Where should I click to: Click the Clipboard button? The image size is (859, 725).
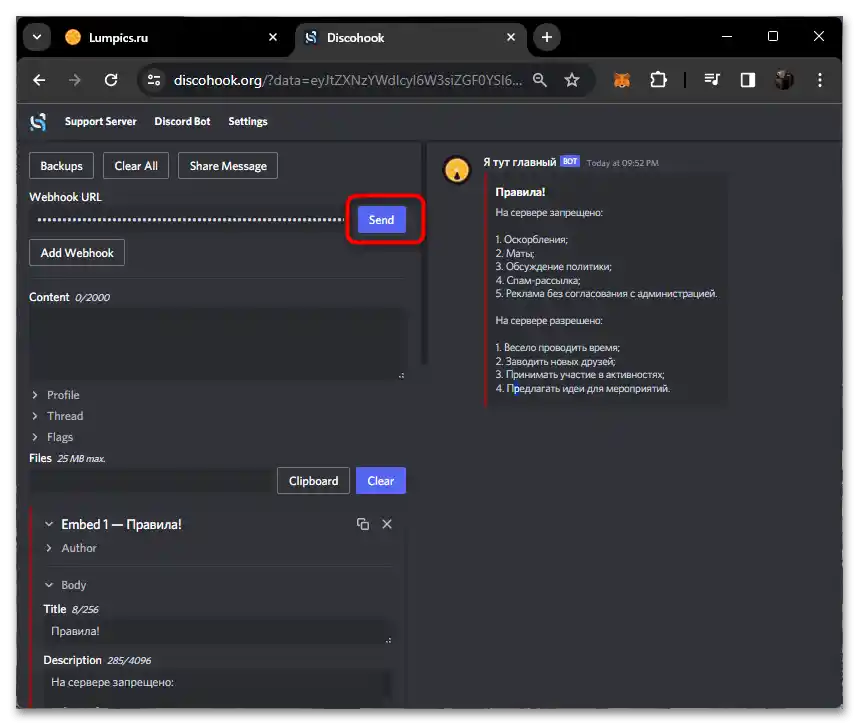tap(313, 481)
